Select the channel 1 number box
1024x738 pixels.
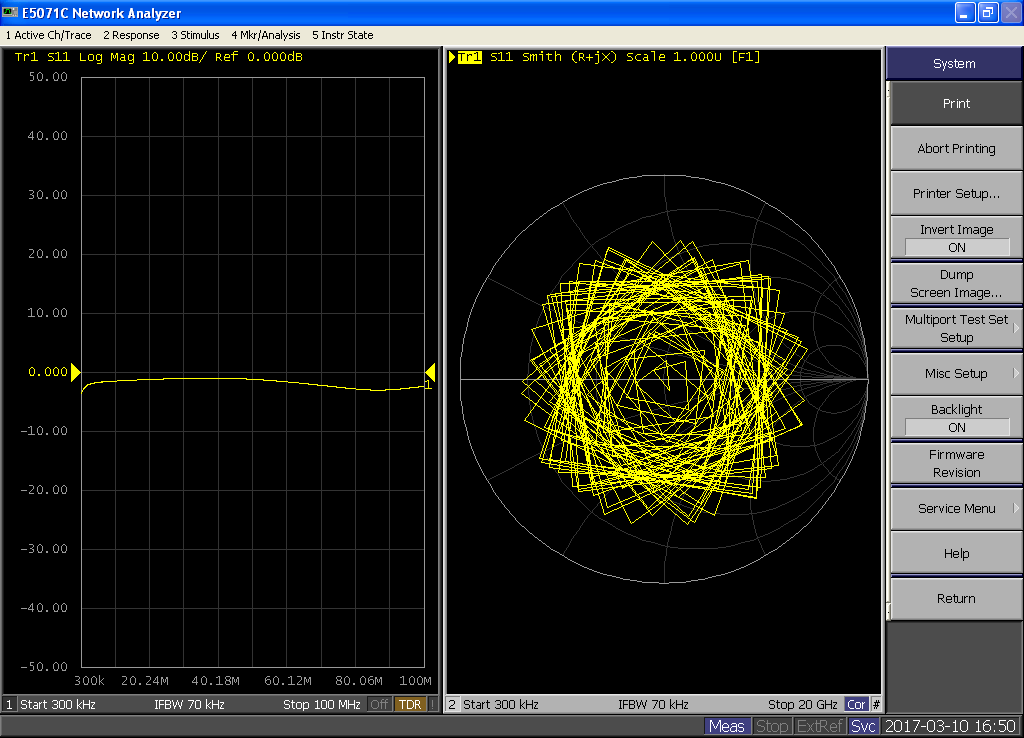9,705
